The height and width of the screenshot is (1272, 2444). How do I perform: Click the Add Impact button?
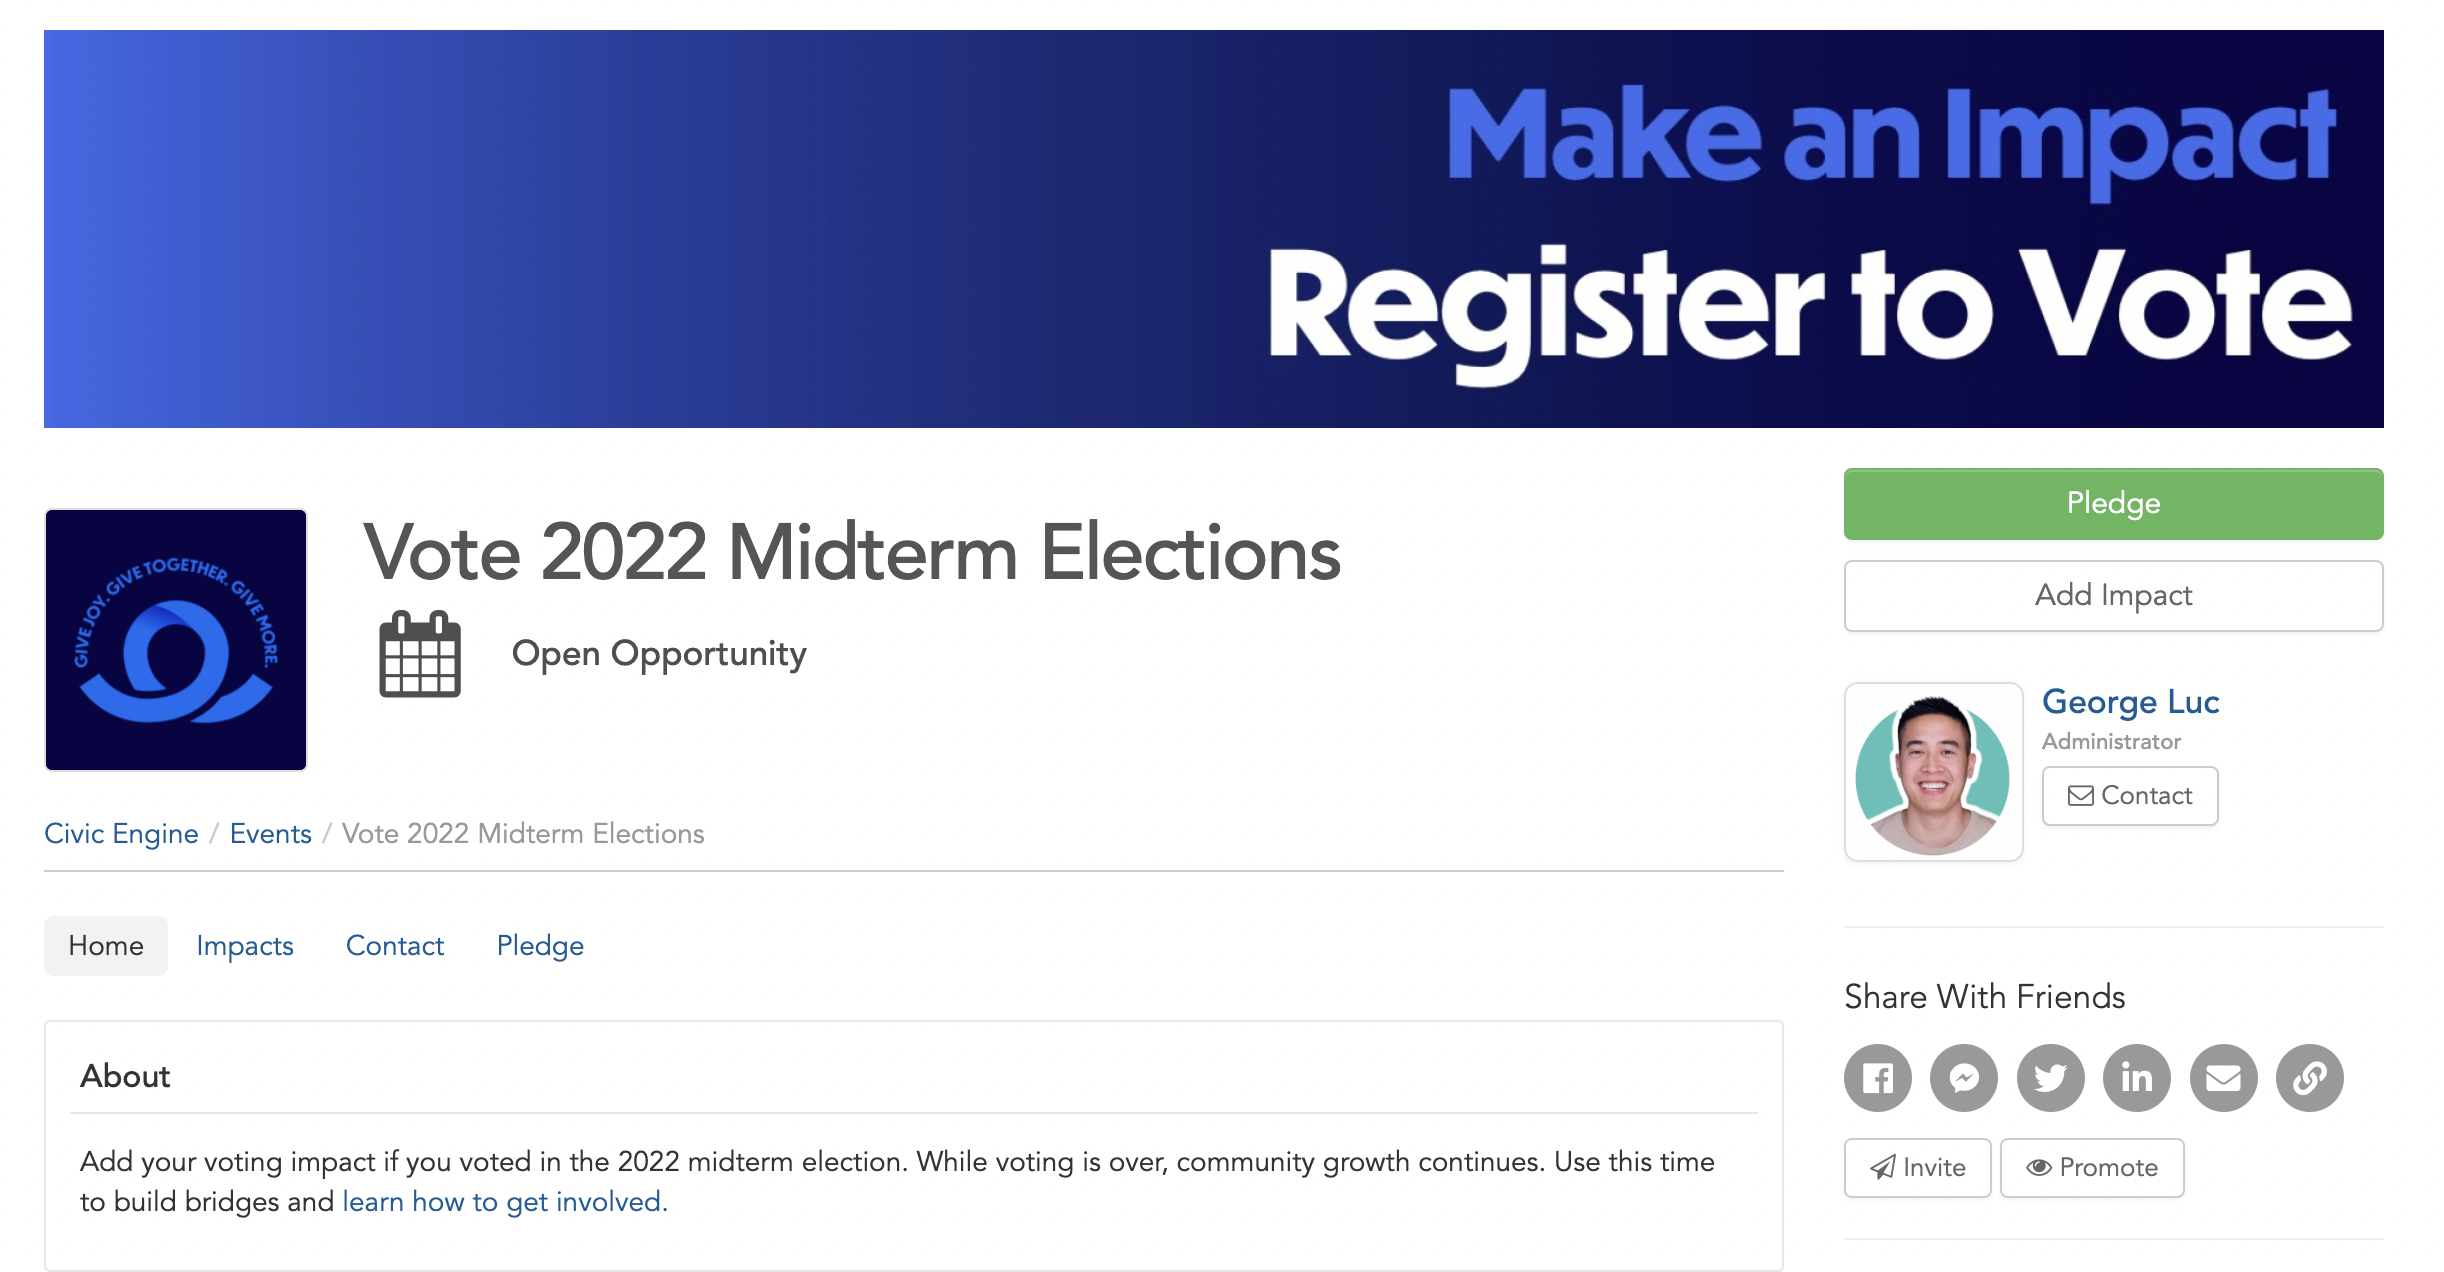tap(2113, 596)
